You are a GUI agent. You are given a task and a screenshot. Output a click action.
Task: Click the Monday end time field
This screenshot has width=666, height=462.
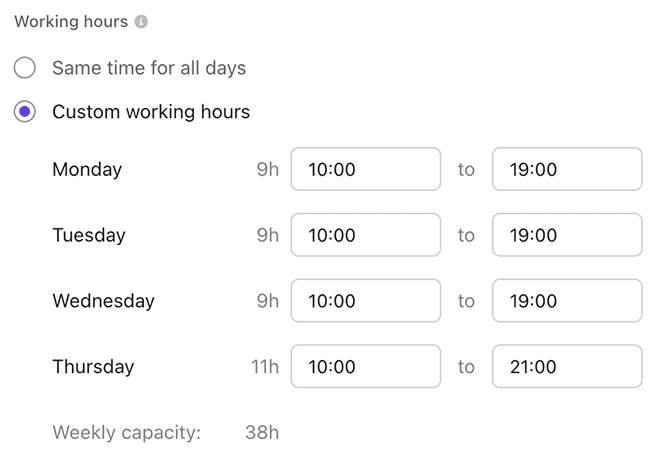pyautogui.click(x=566, y=169)
